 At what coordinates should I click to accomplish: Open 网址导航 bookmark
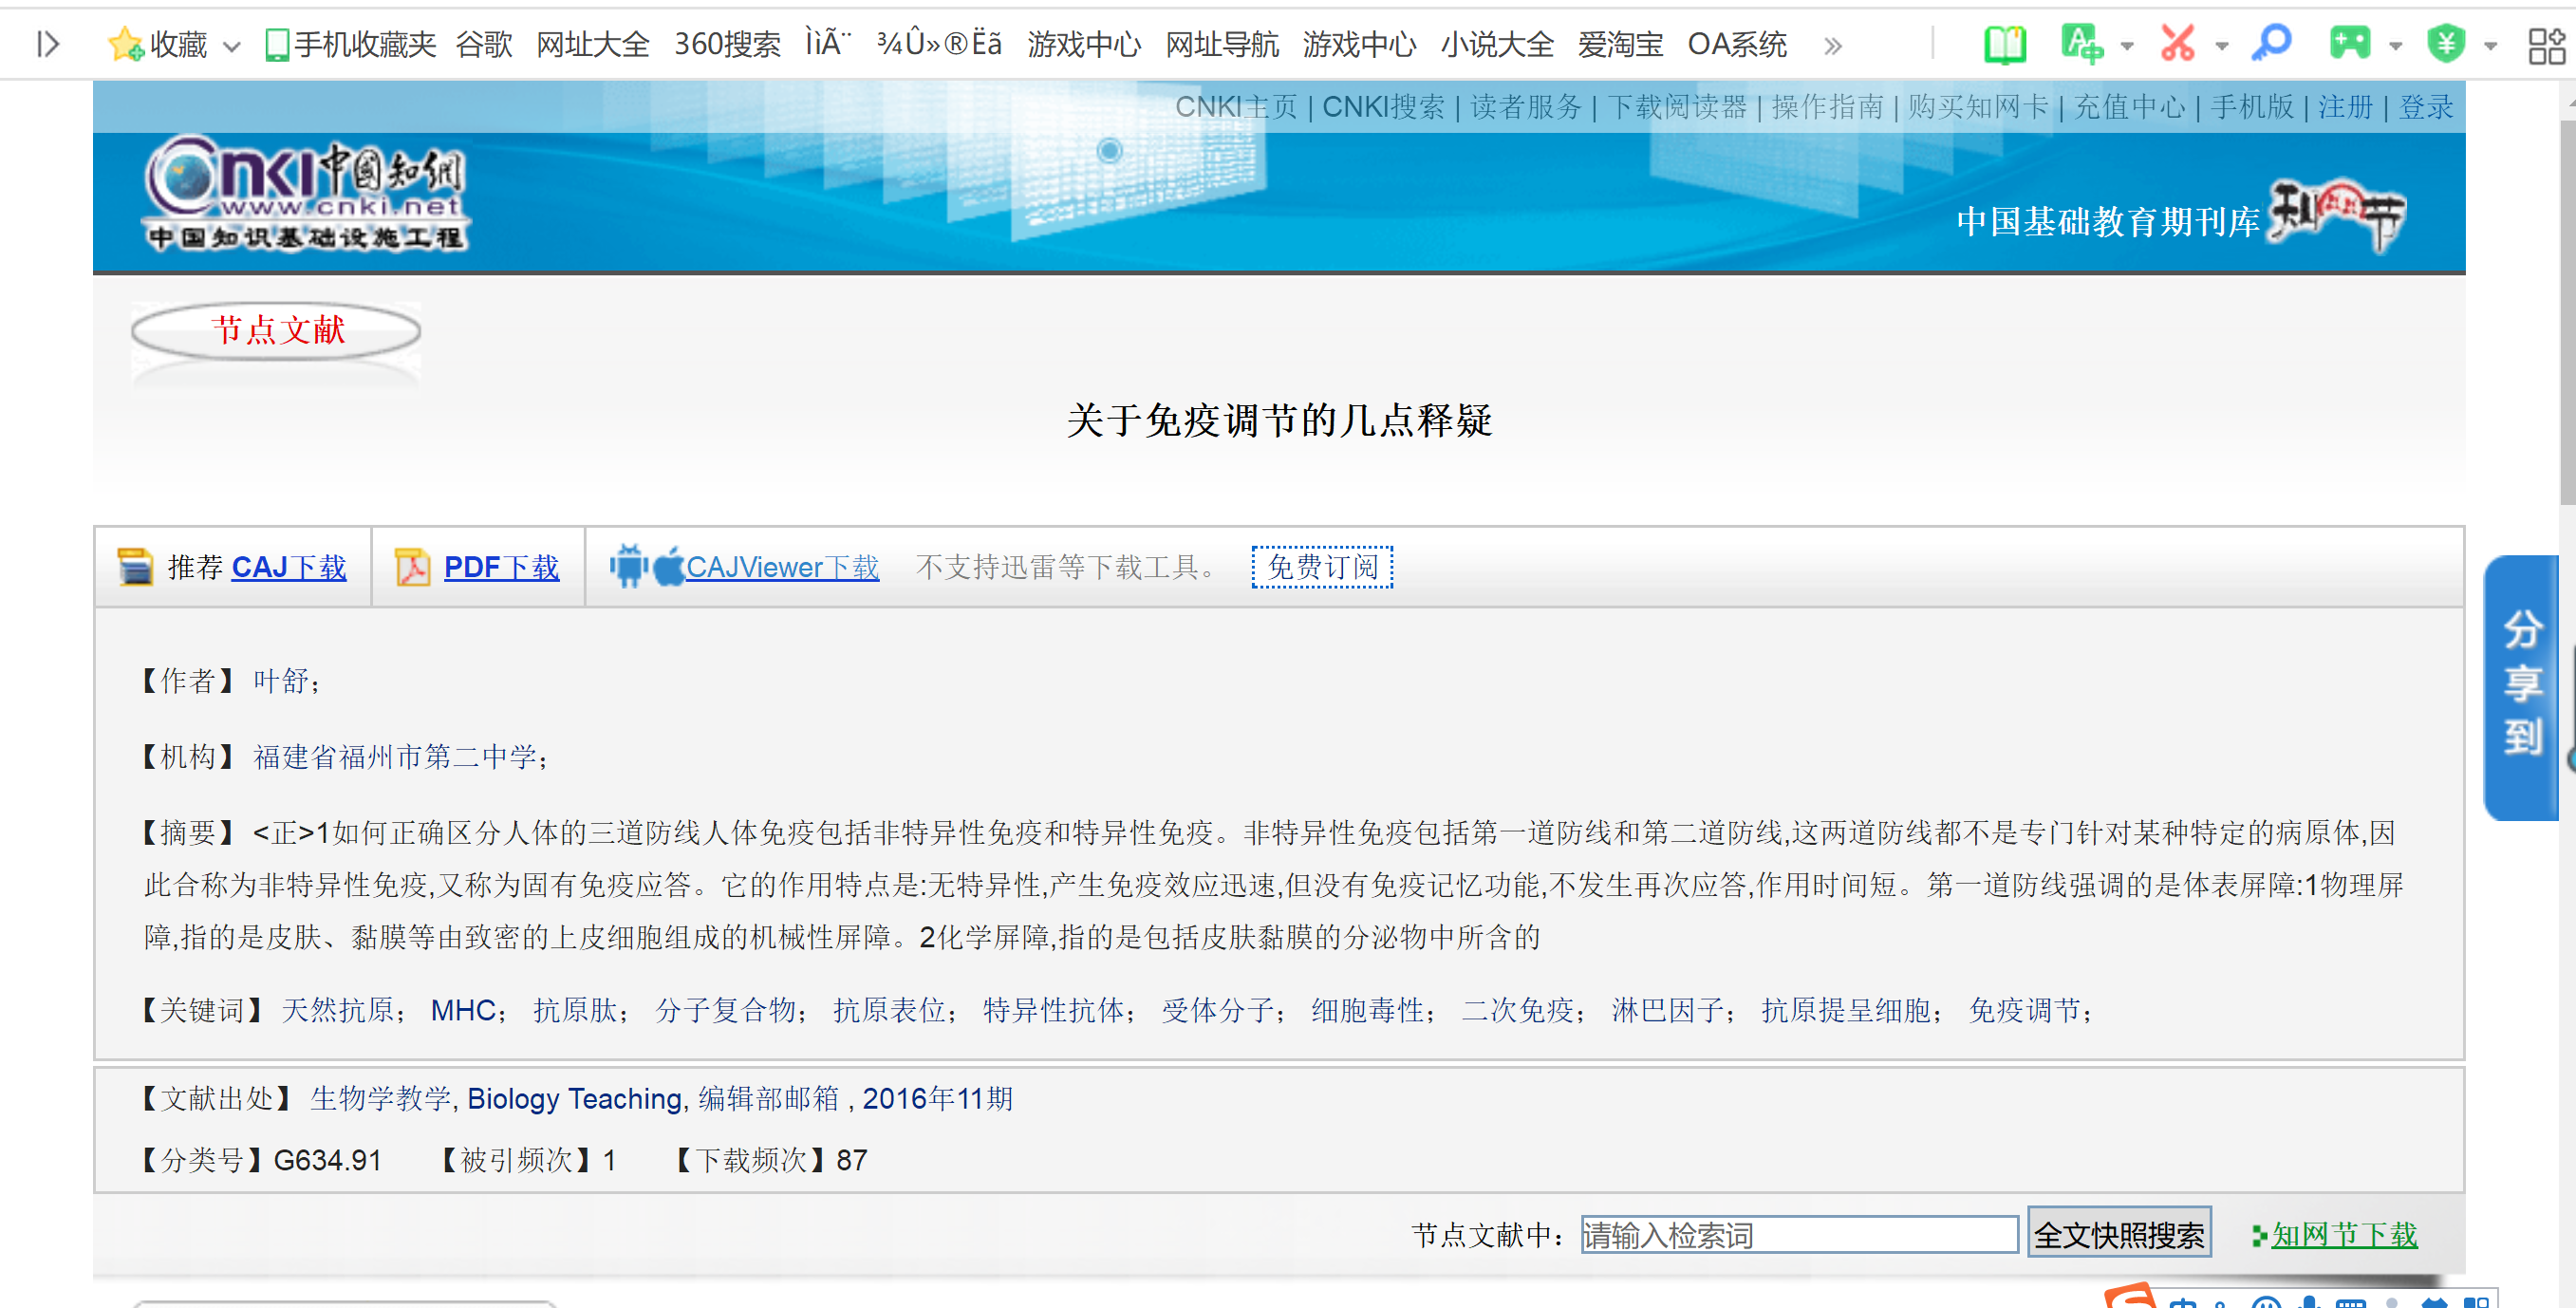click(1222, 44)
